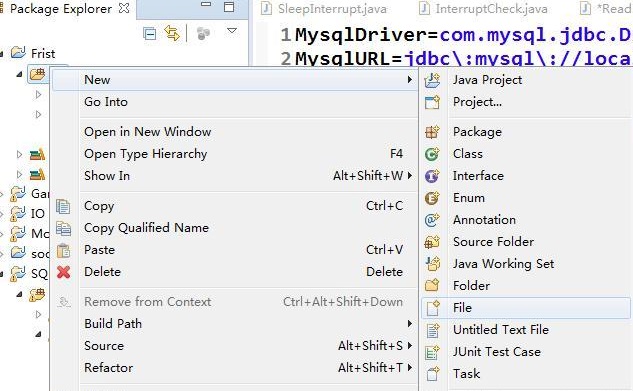Click the purple Interface icon
The height and width of the screenshot is (391, 633).
click(432, 176)
